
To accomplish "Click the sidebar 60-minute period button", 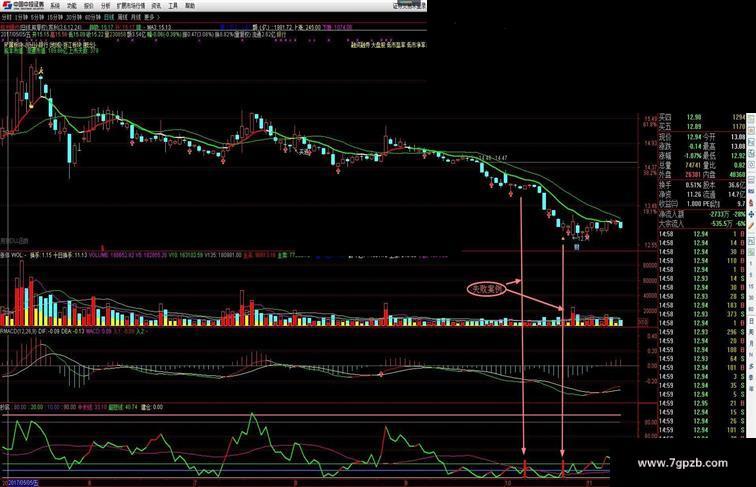I will (751, 309).
